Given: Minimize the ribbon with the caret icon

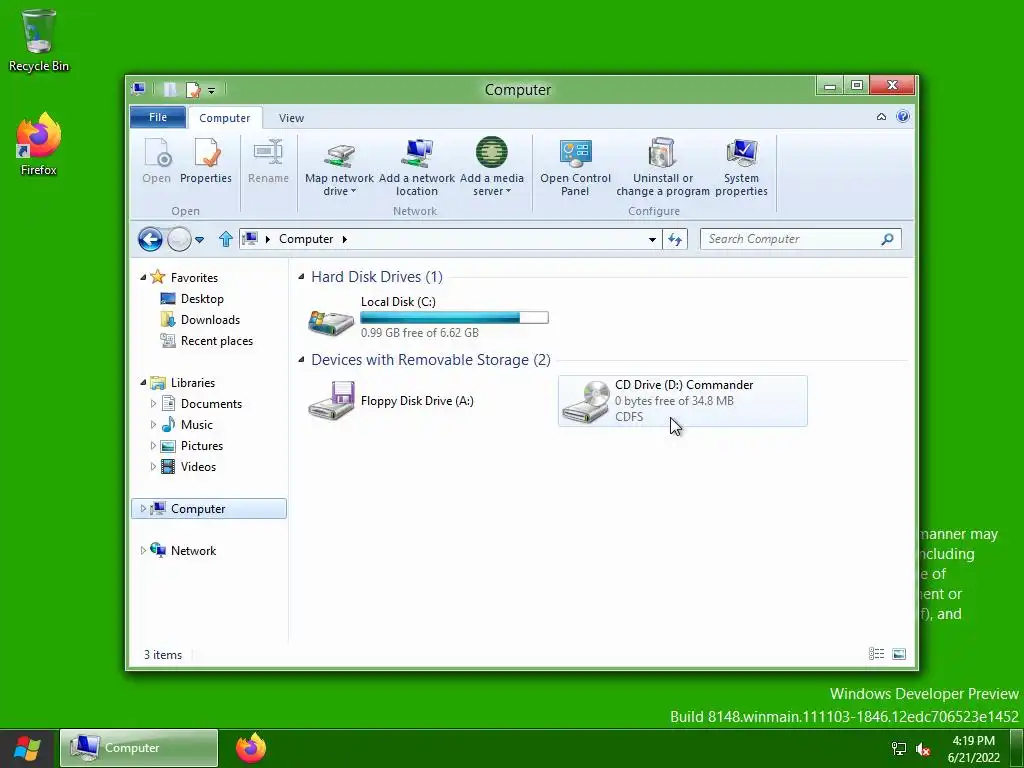Looking at the screenshot, I should pos(881,117).
